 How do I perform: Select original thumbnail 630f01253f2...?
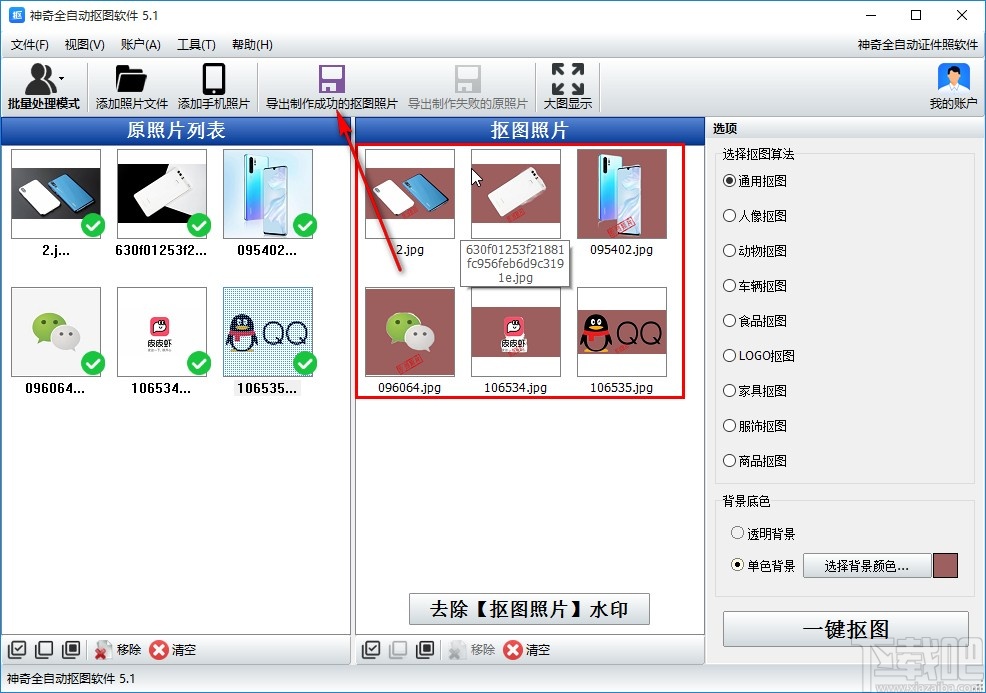[x=162, y=194]
